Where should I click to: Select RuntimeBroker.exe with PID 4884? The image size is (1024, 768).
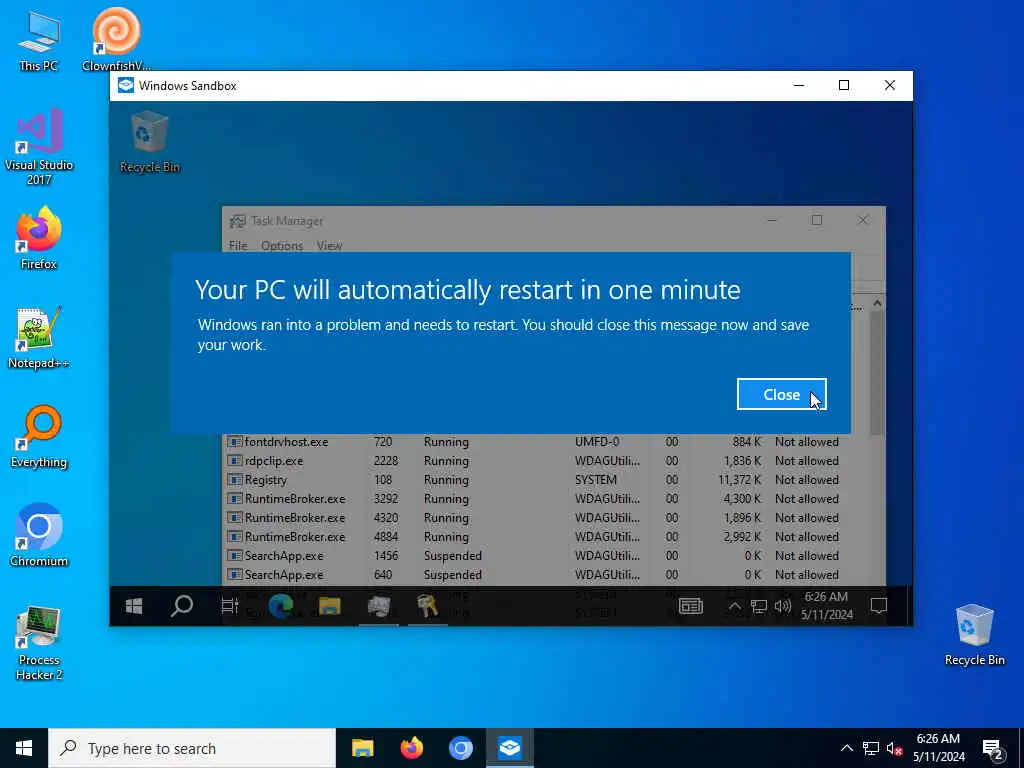coord(546,537)
